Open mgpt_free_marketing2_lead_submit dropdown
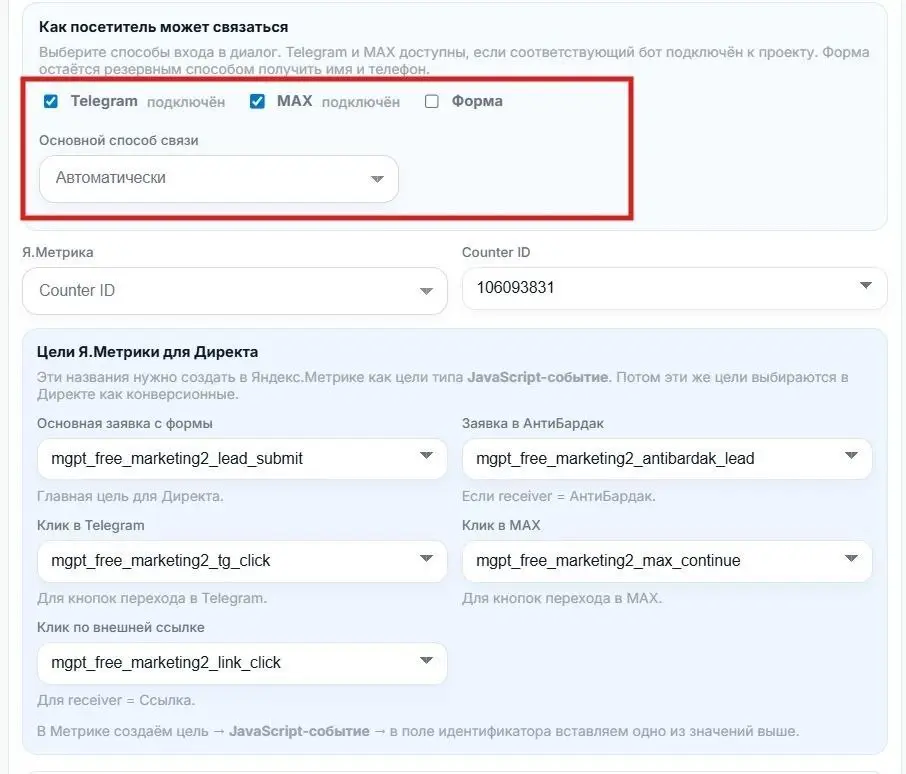Viewport: 906px width, 774px height. 242,459
